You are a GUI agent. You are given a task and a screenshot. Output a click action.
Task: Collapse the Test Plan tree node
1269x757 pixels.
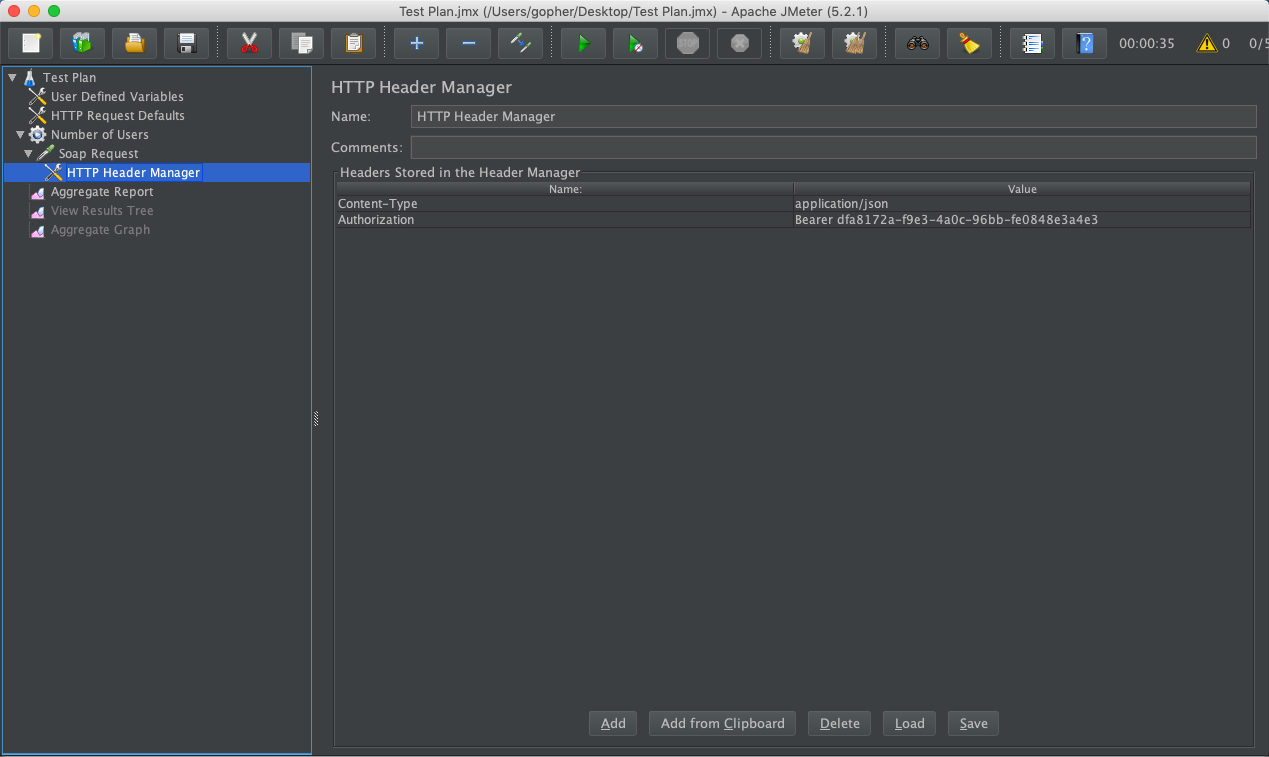[12, 77]
